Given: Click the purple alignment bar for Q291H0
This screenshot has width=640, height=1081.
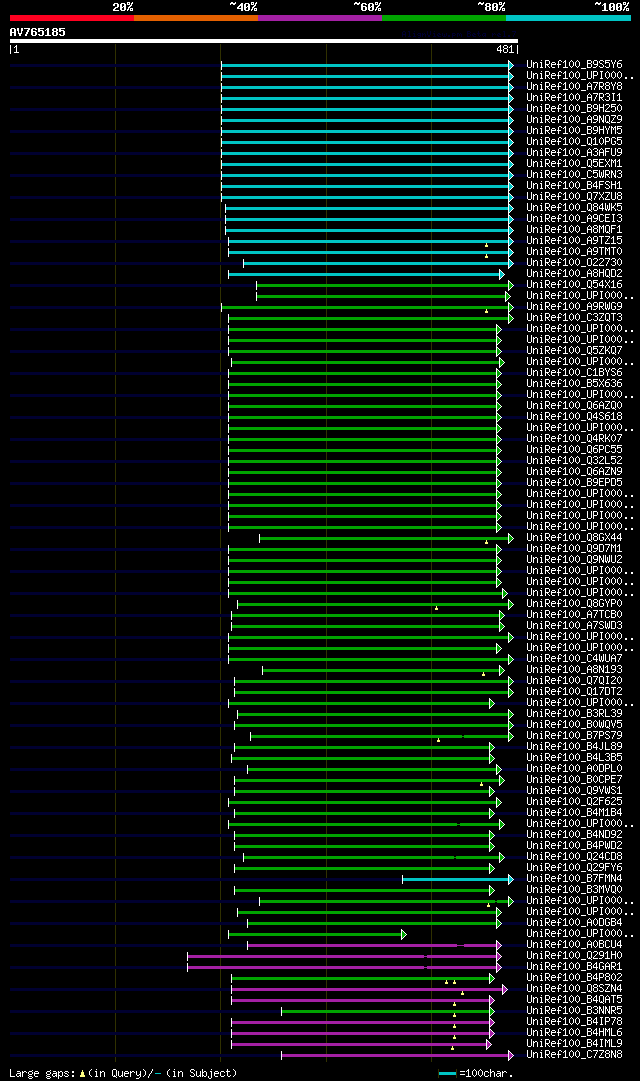Looking at the screenshot, I should [344, 956].
